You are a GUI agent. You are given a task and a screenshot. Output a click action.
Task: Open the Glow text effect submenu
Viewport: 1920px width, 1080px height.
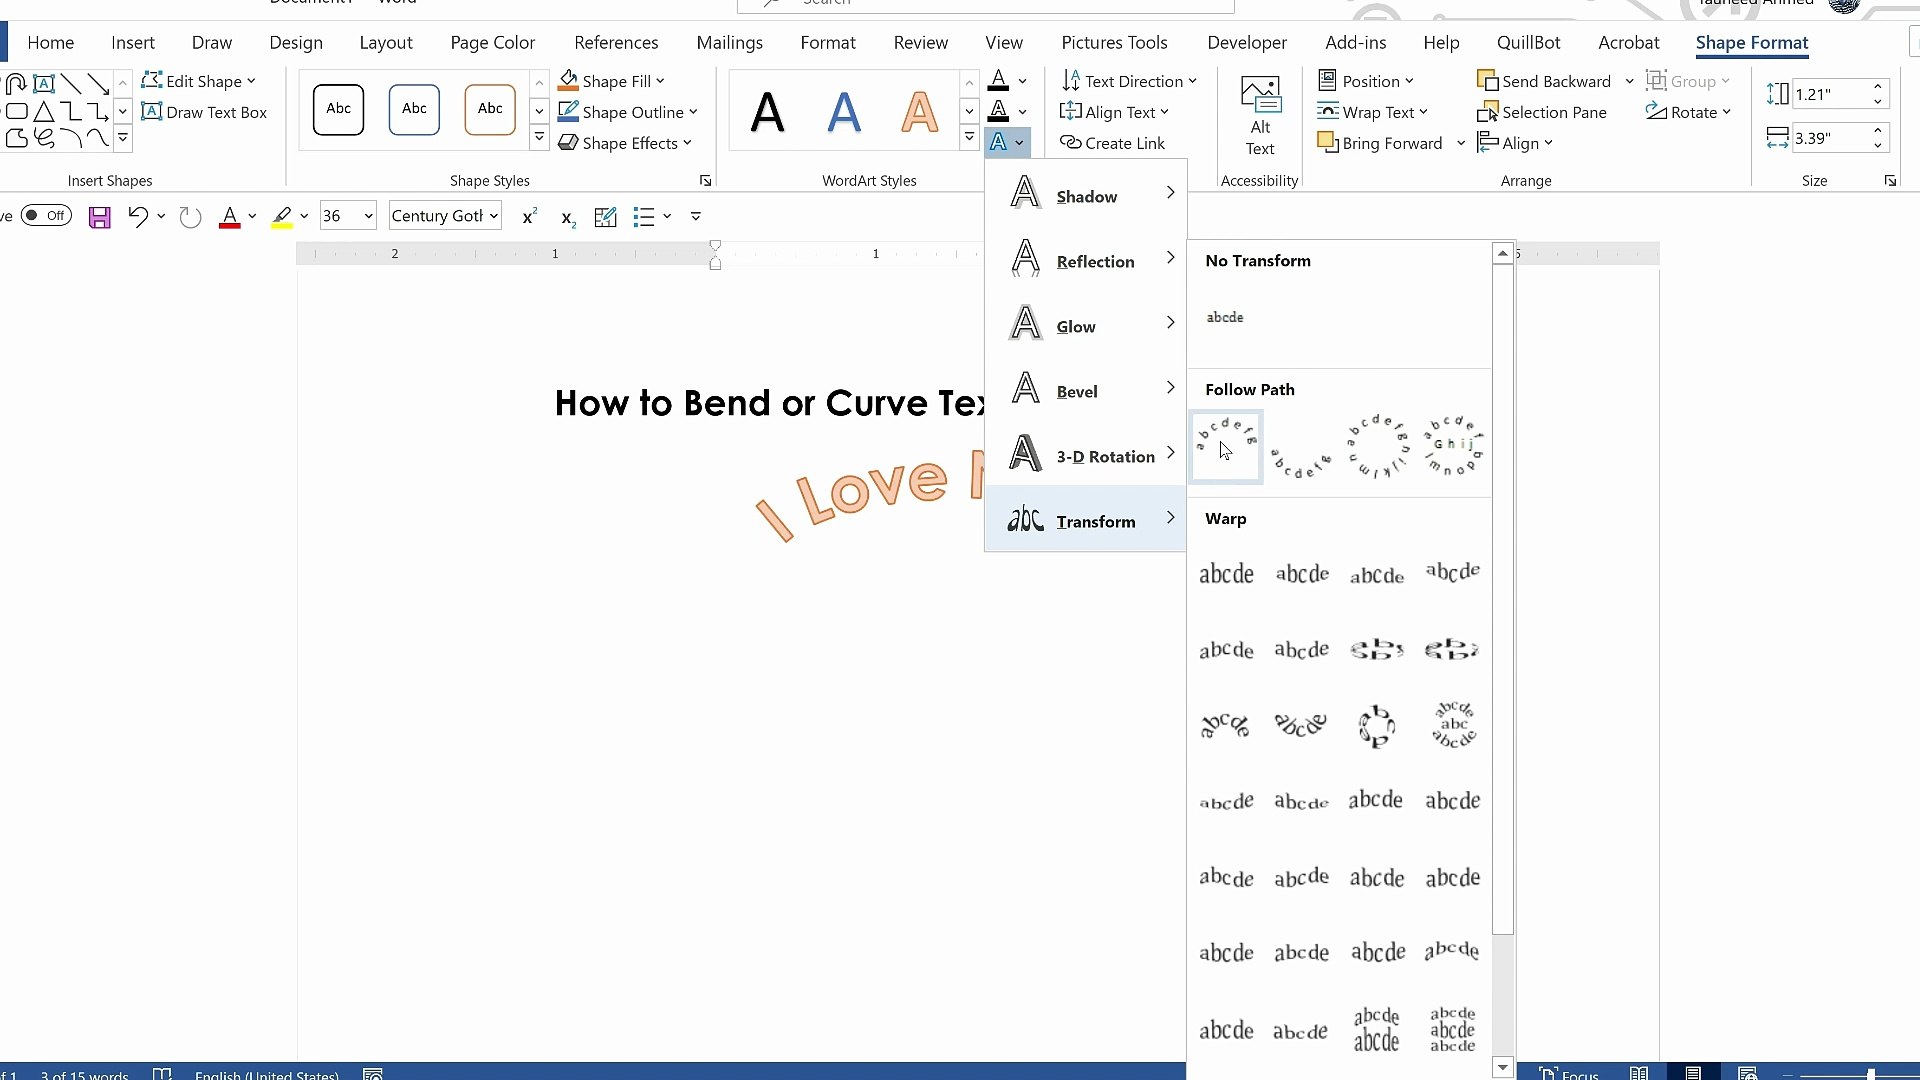point(1086,324)
